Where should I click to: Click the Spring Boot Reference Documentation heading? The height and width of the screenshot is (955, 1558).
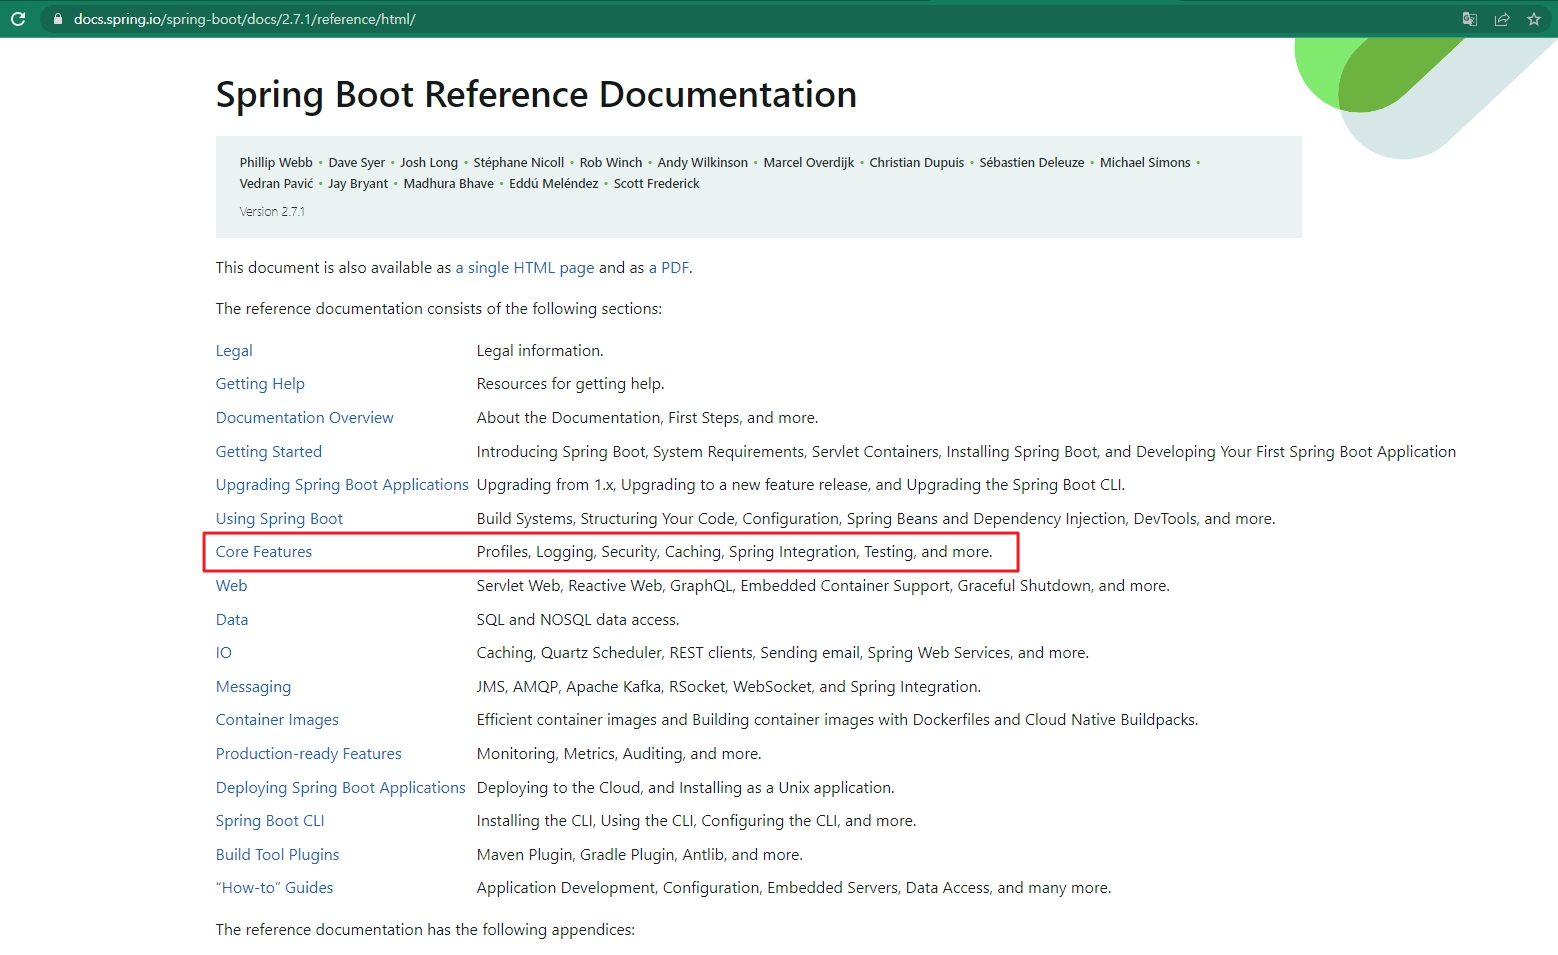click(536, 95)
